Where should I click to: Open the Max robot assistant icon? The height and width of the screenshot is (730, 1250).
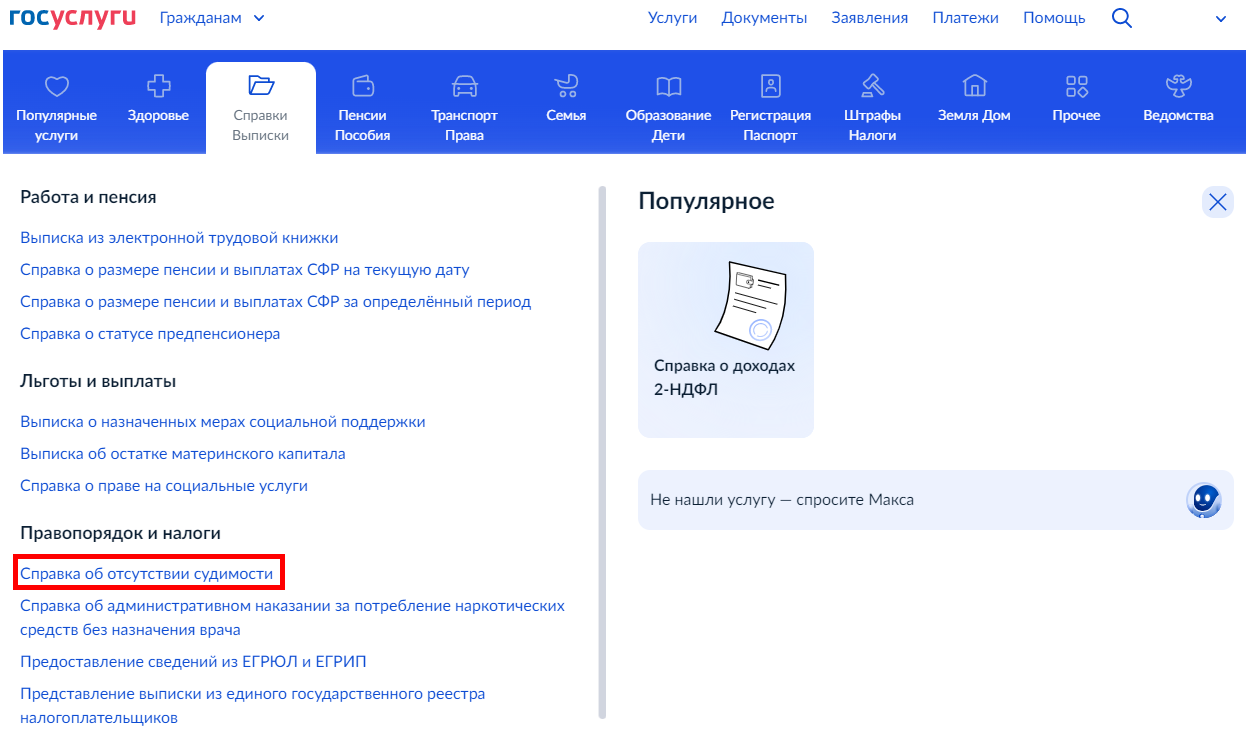click(x=1204, y=499)
